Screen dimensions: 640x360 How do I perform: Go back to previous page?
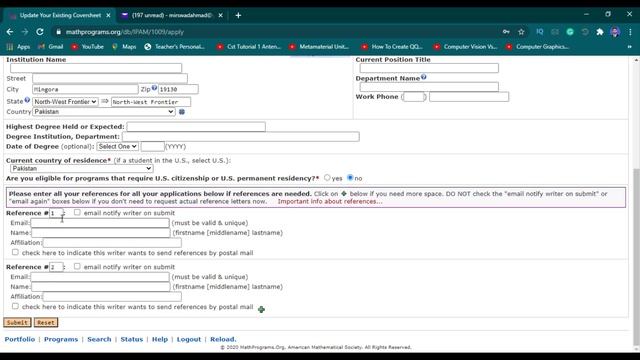click(x=10, y=32)
